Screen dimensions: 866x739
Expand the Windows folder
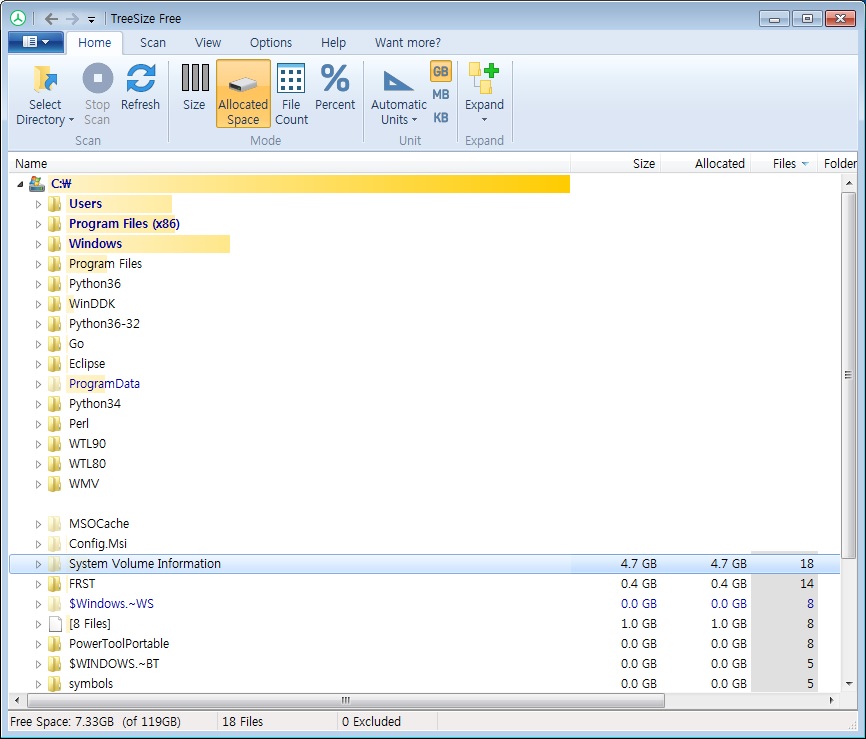38,244
